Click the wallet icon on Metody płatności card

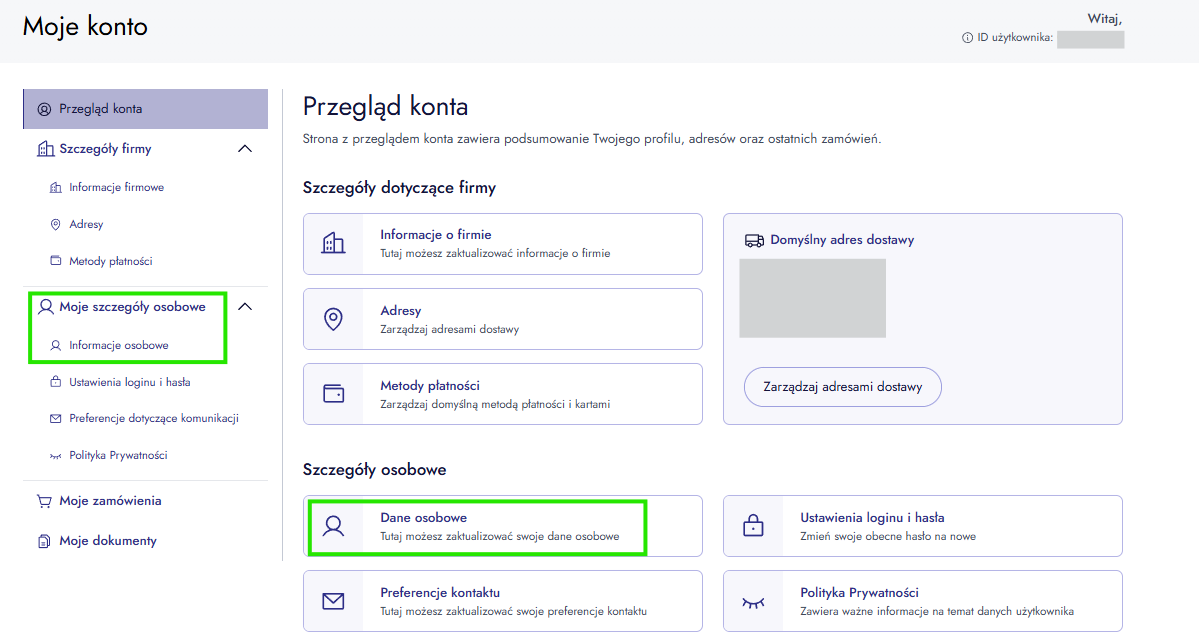333,394
